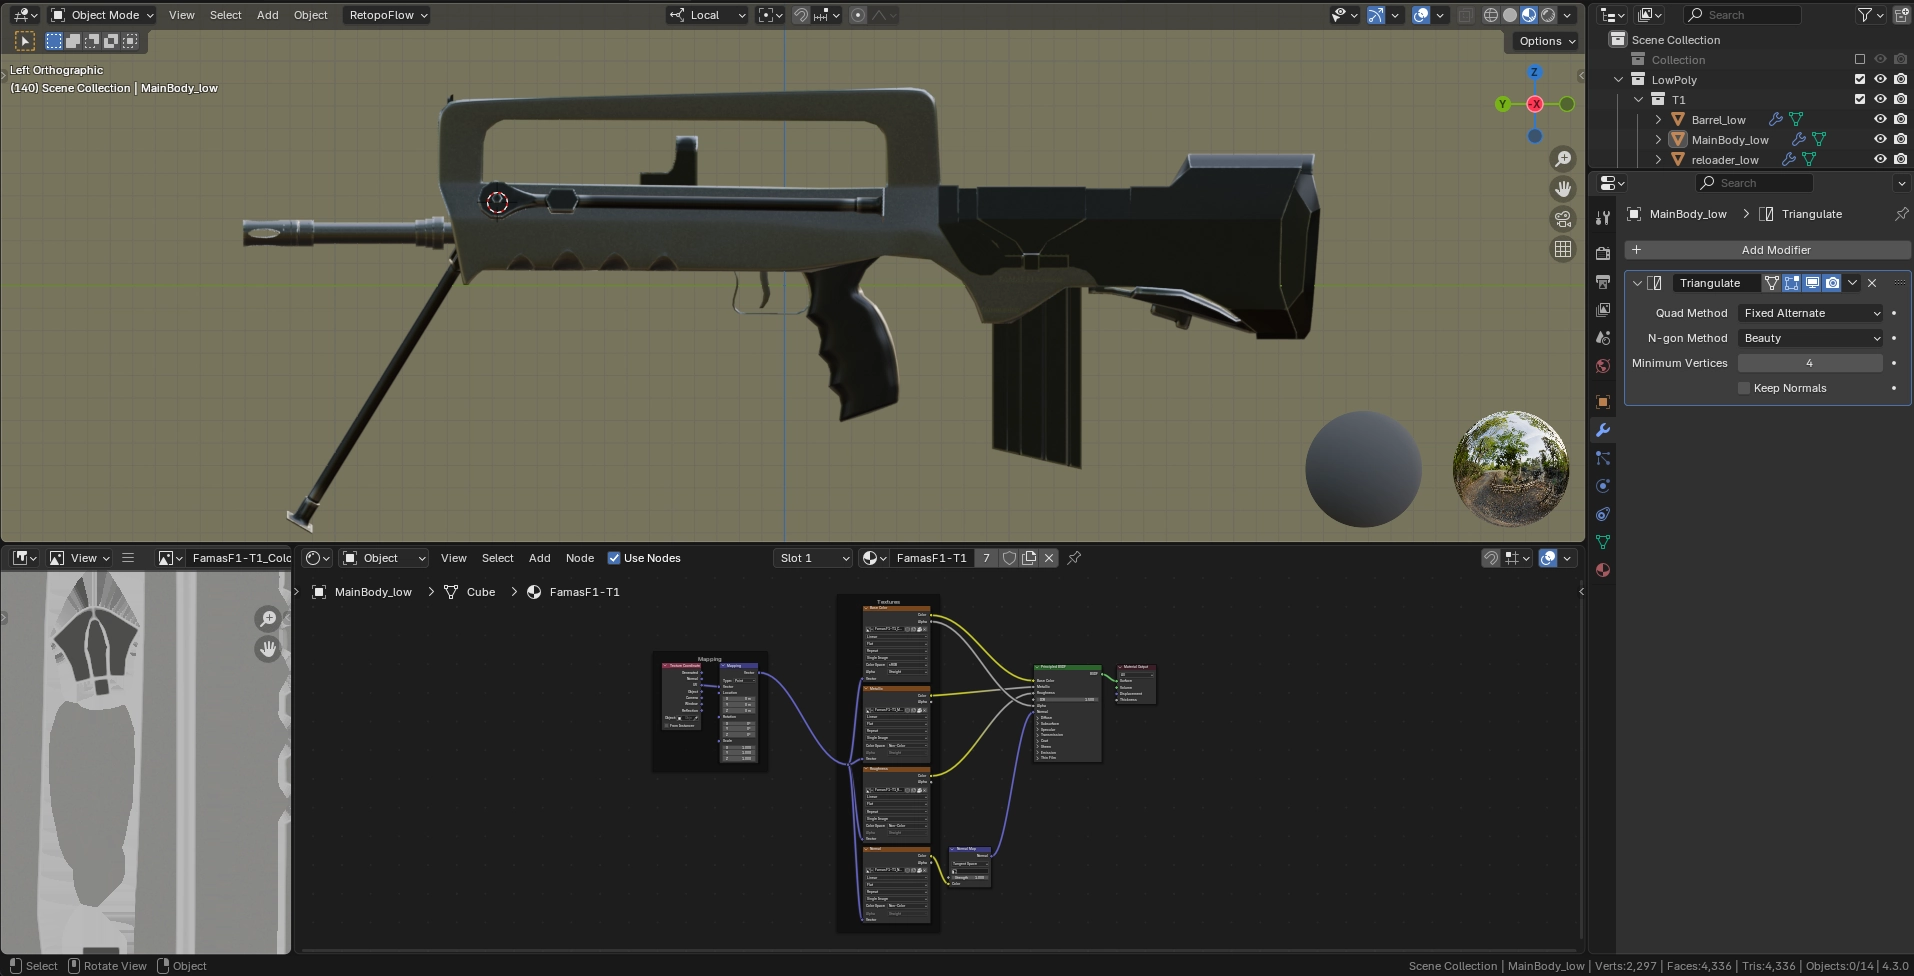Image resolution: width=1914 pixels, height=976 pixels.
Task: Click the zoom magnifier icon in 3D viewport
Action: (1563, 159)
